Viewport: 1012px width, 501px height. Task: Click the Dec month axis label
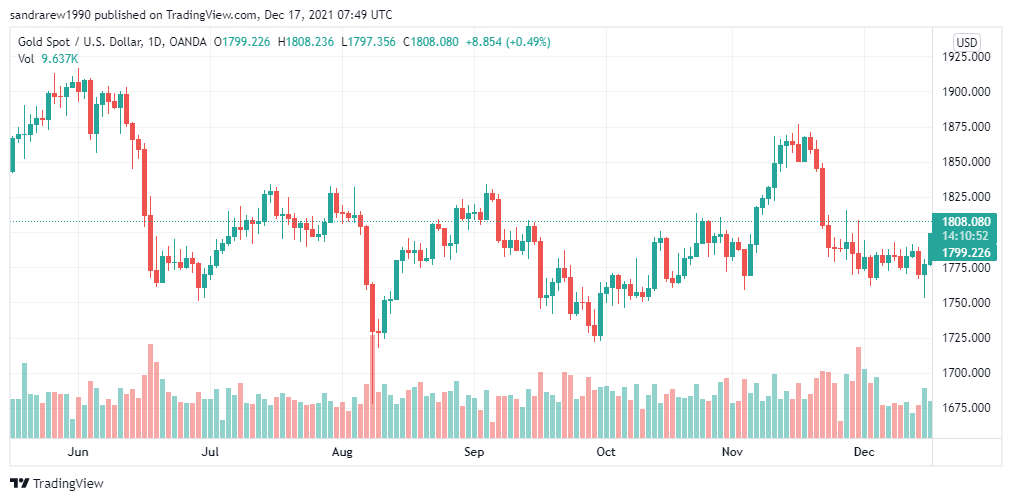pyautogui.click(x=864, y=452)
